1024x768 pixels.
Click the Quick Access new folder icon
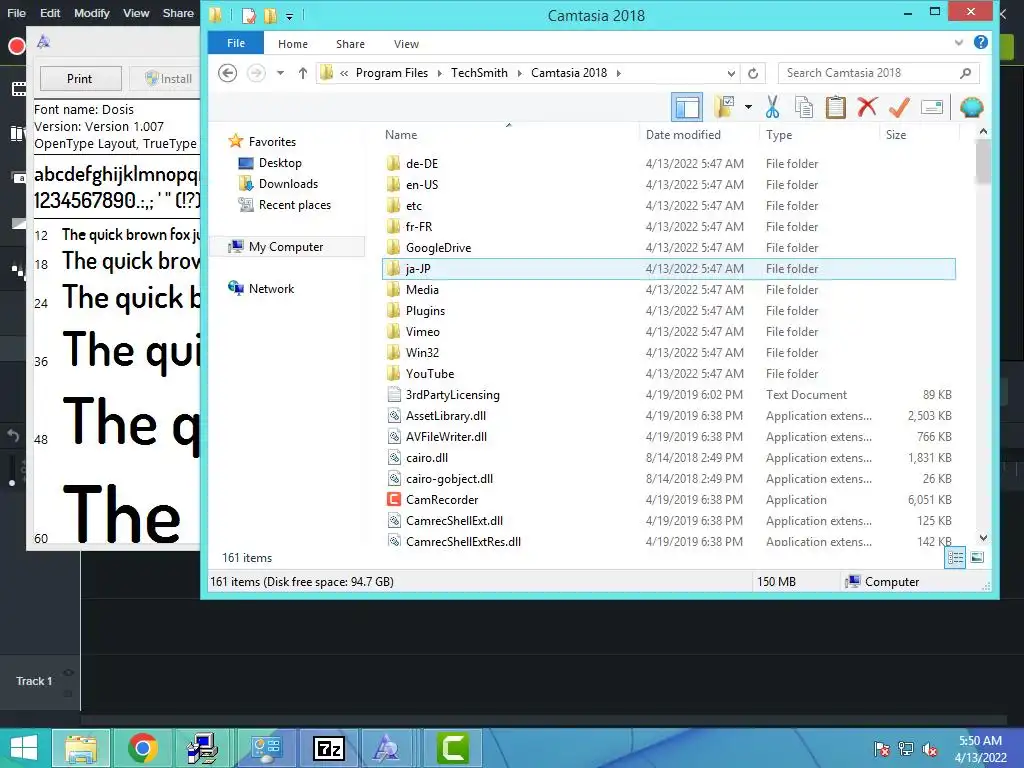[x=270, y=15]
